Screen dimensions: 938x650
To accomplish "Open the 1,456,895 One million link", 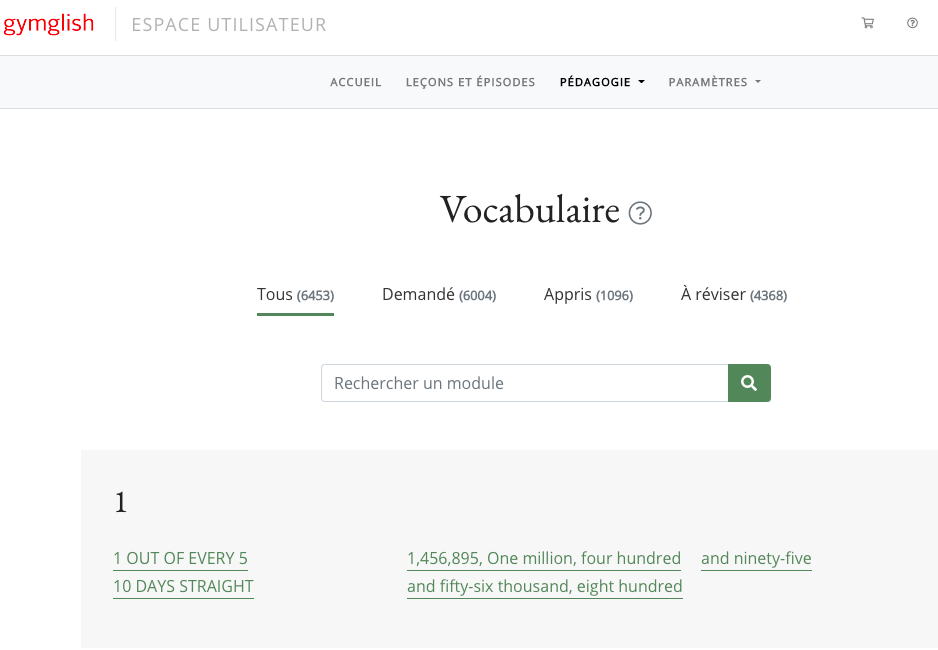I will click(544, 558).
